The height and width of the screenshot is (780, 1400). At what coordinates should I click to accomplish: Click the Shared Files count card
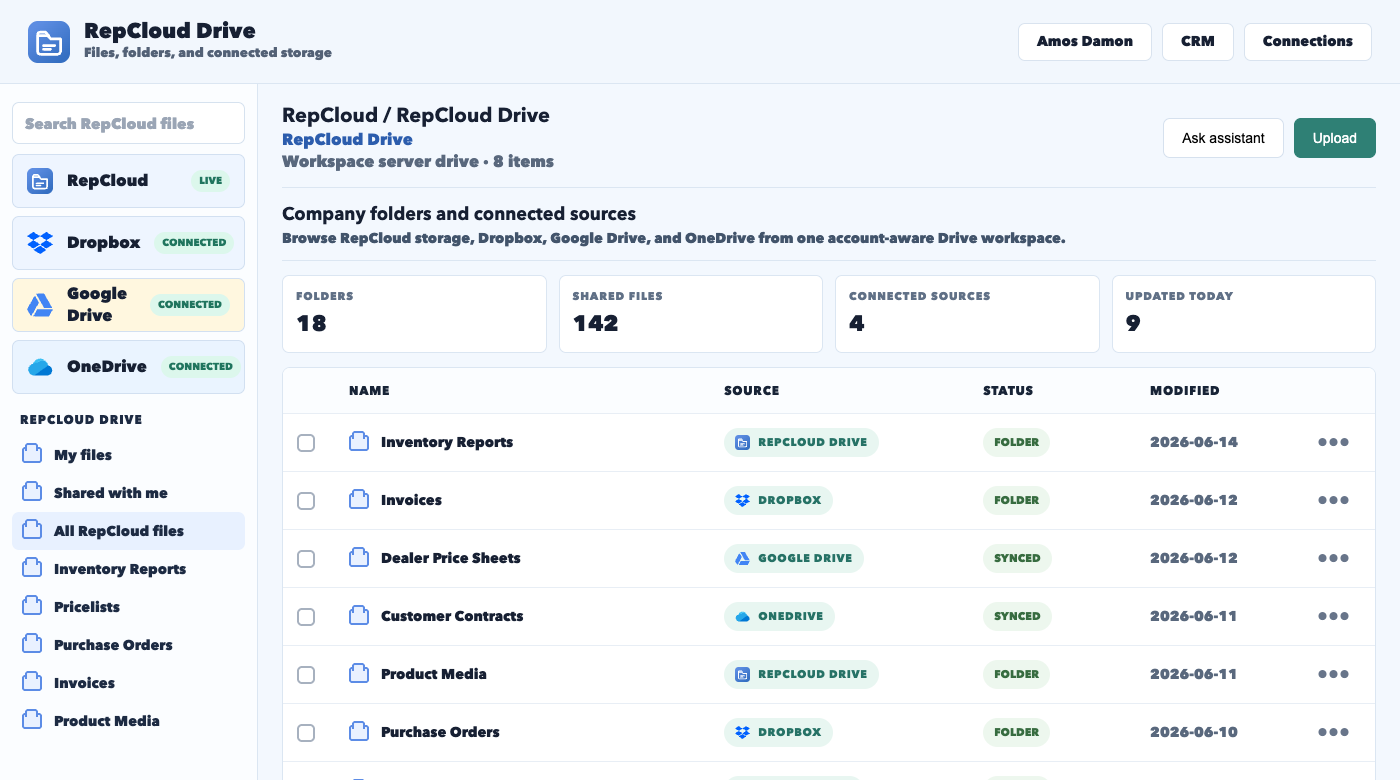point(691,314)
